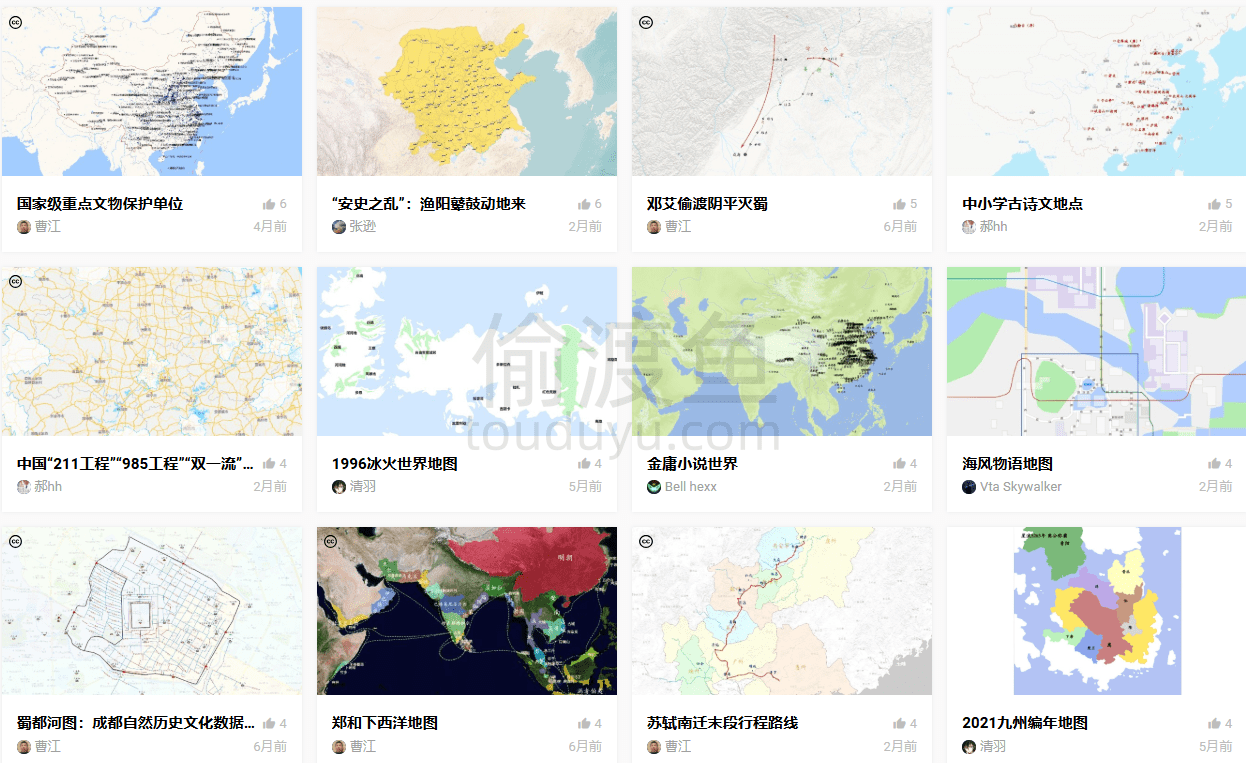This screenshot has height=763, width=1246.
Task: Open the 海风物语地图 map preview image
Action: pyautogui.click(x=1096, y=351)
